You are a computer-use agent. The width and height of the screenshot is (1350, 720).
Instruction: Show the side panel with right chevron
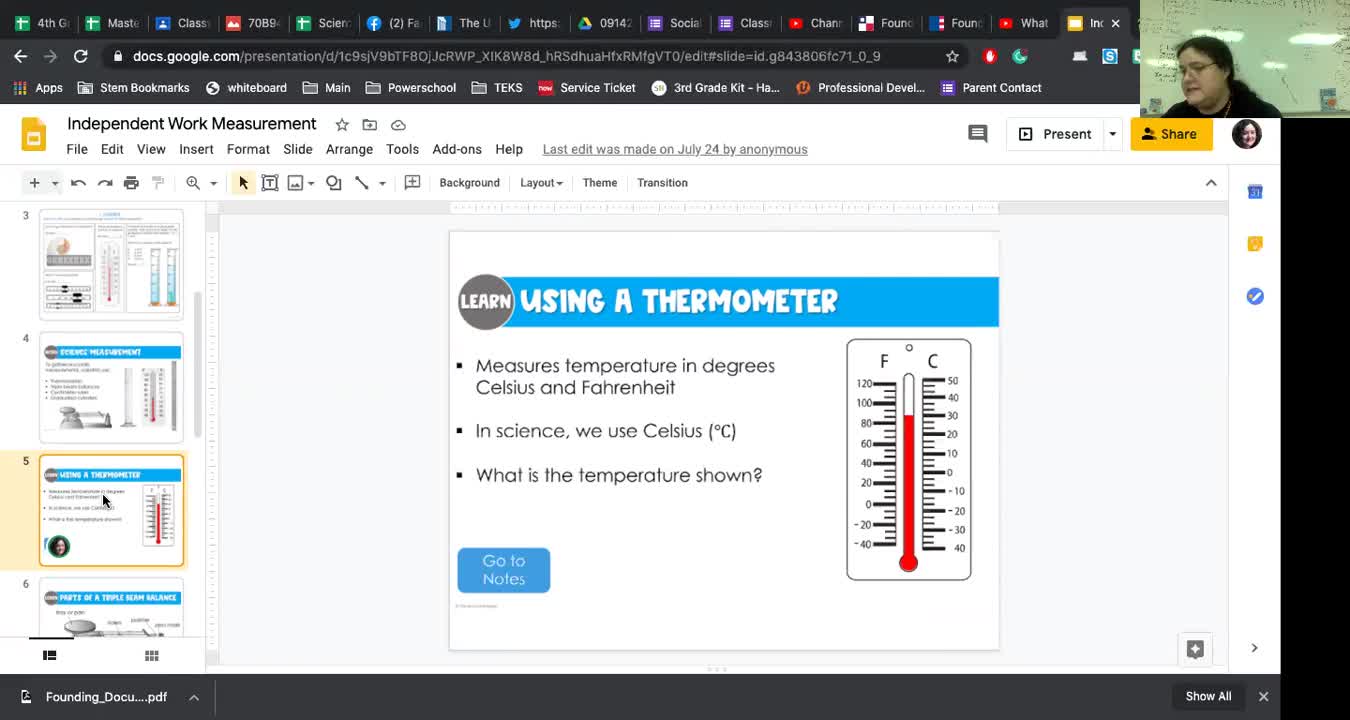(1254, 648)
